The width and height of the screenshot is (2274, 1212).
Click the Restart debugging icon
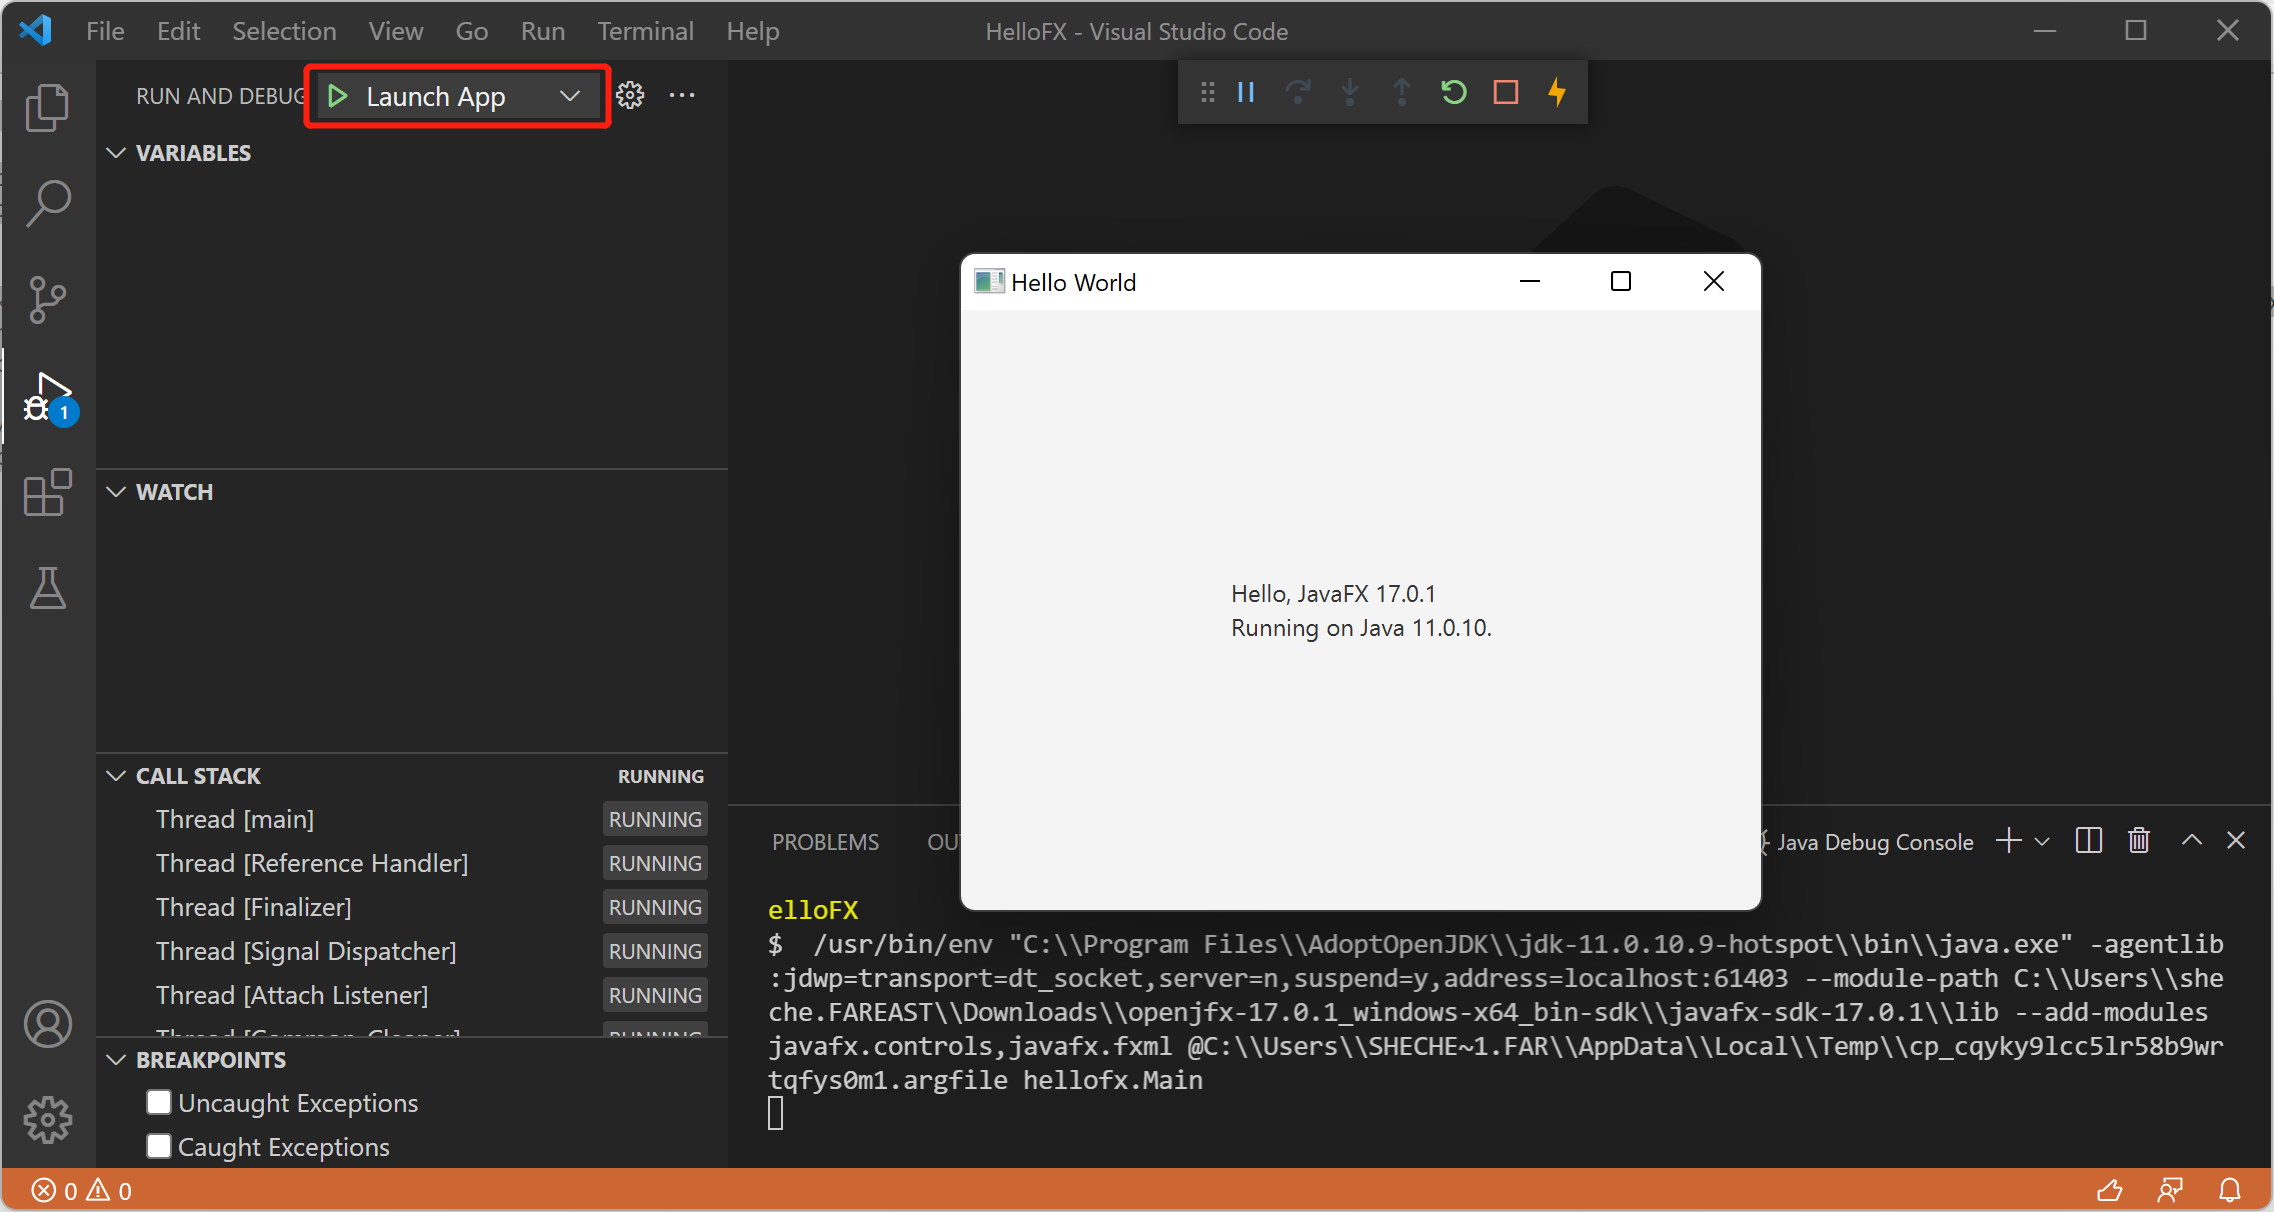1453,93
